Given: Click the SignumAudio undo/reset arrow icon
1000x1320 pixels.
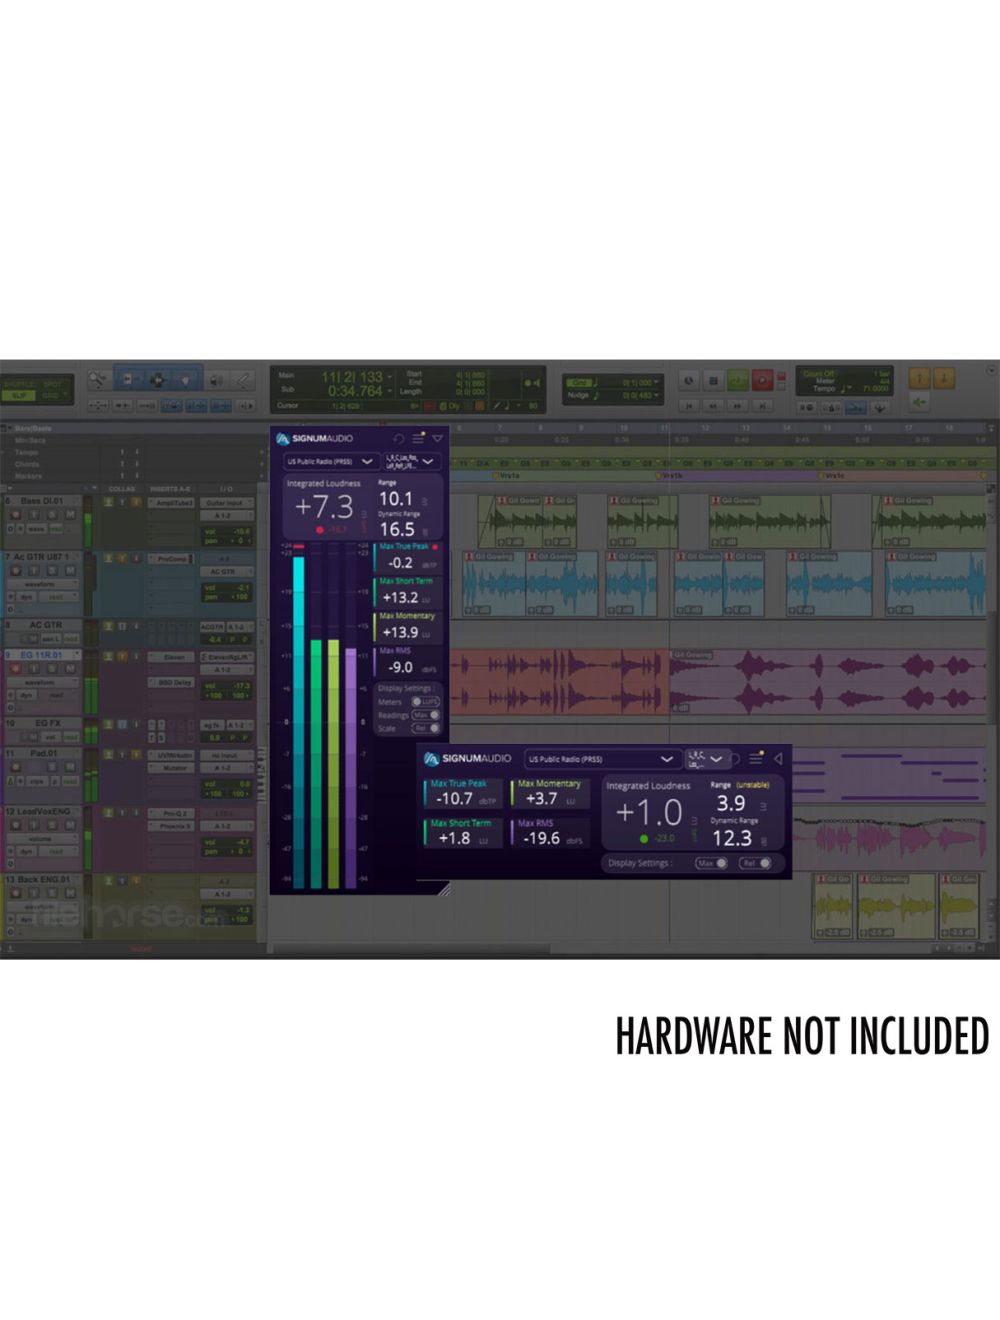Looking at the screenshot, I should (x=399, y=438).
